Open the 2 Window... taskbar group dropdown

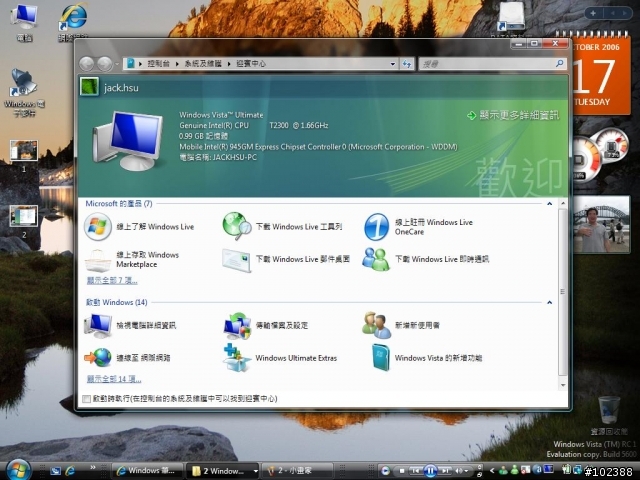point(256,471)
